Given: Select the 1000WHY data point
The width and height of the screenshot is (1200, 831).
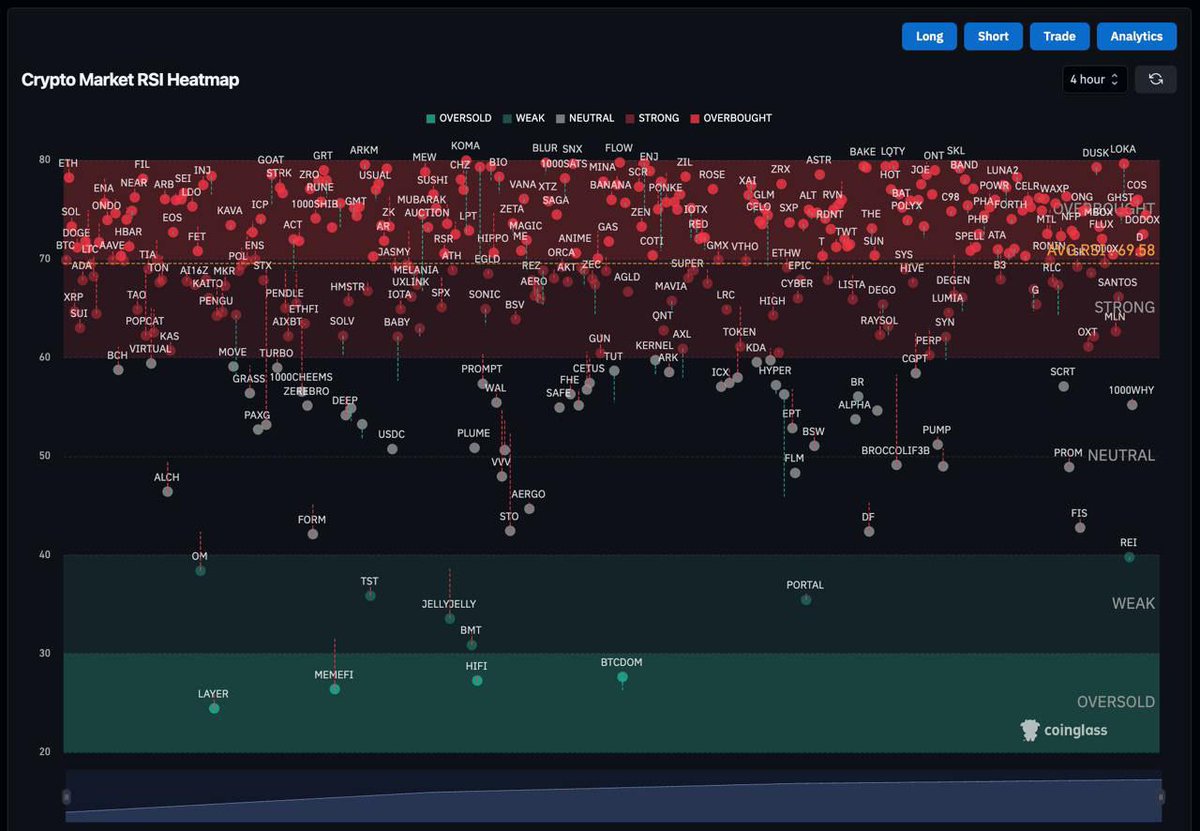Looking at the screenshot, I should click(x=1132, y=404).
